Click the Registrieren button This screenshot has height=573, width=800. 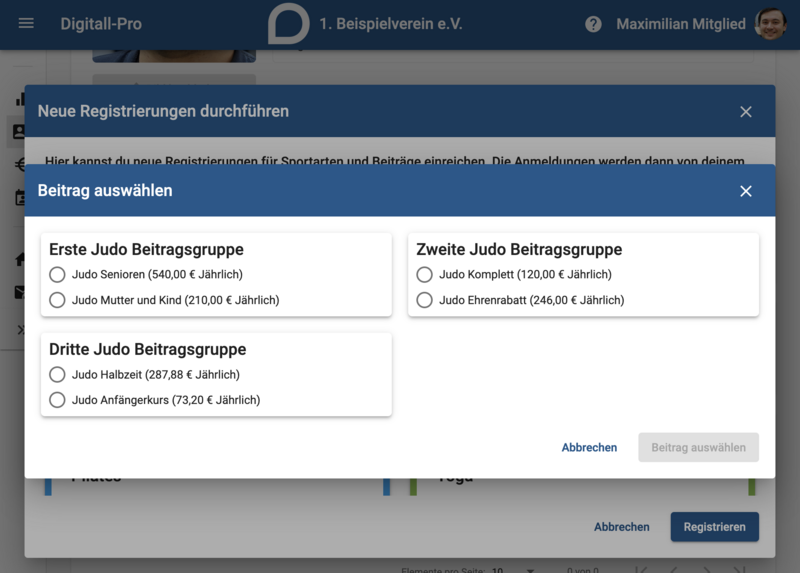pyautogui.click(x=714, y=527)
